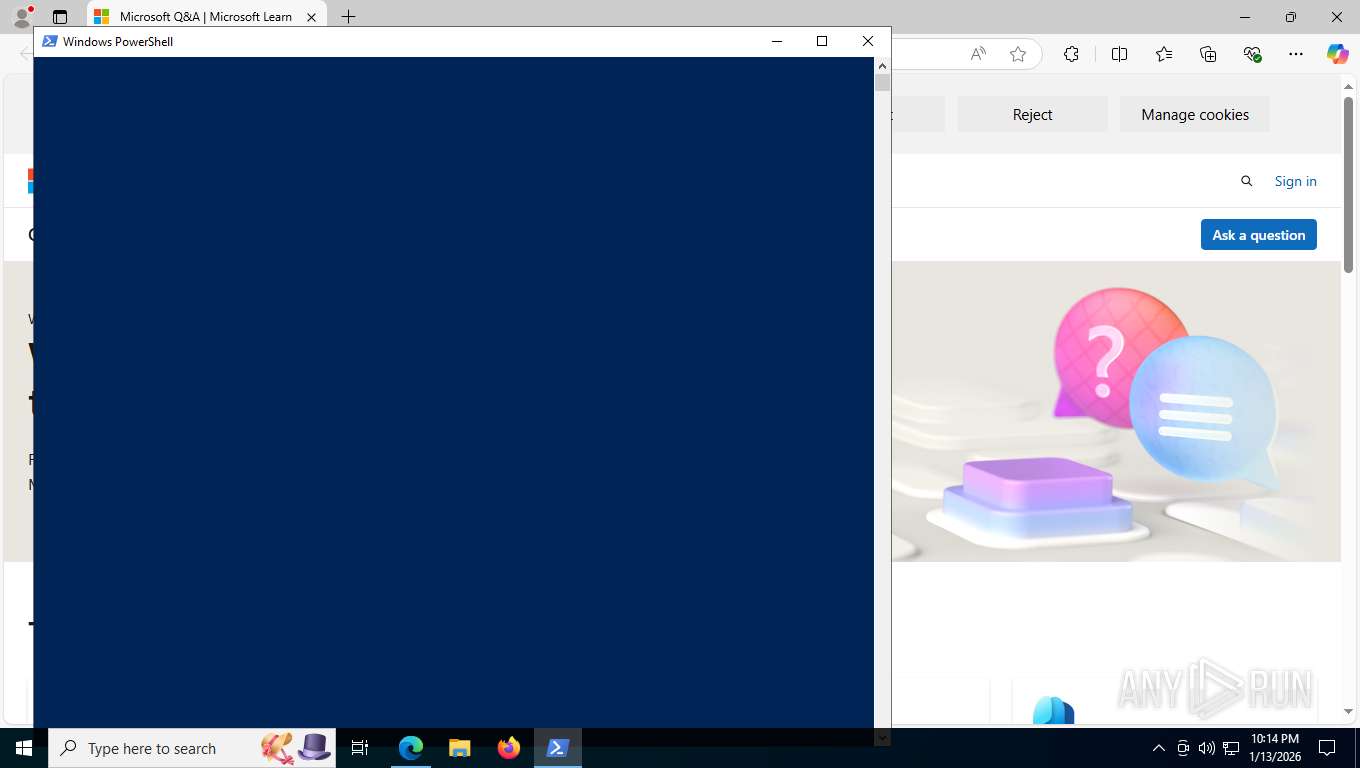Screen dimensions: 1360x768
Task: Click the Meet Now tray icon
Action: coord(1183,748)
